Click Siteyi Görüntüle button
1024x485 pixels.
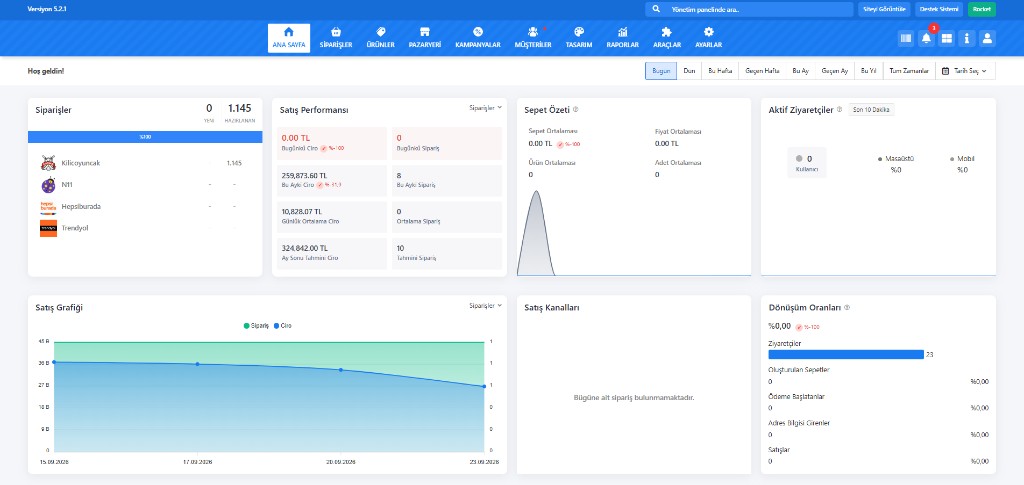tap(884, 10)
